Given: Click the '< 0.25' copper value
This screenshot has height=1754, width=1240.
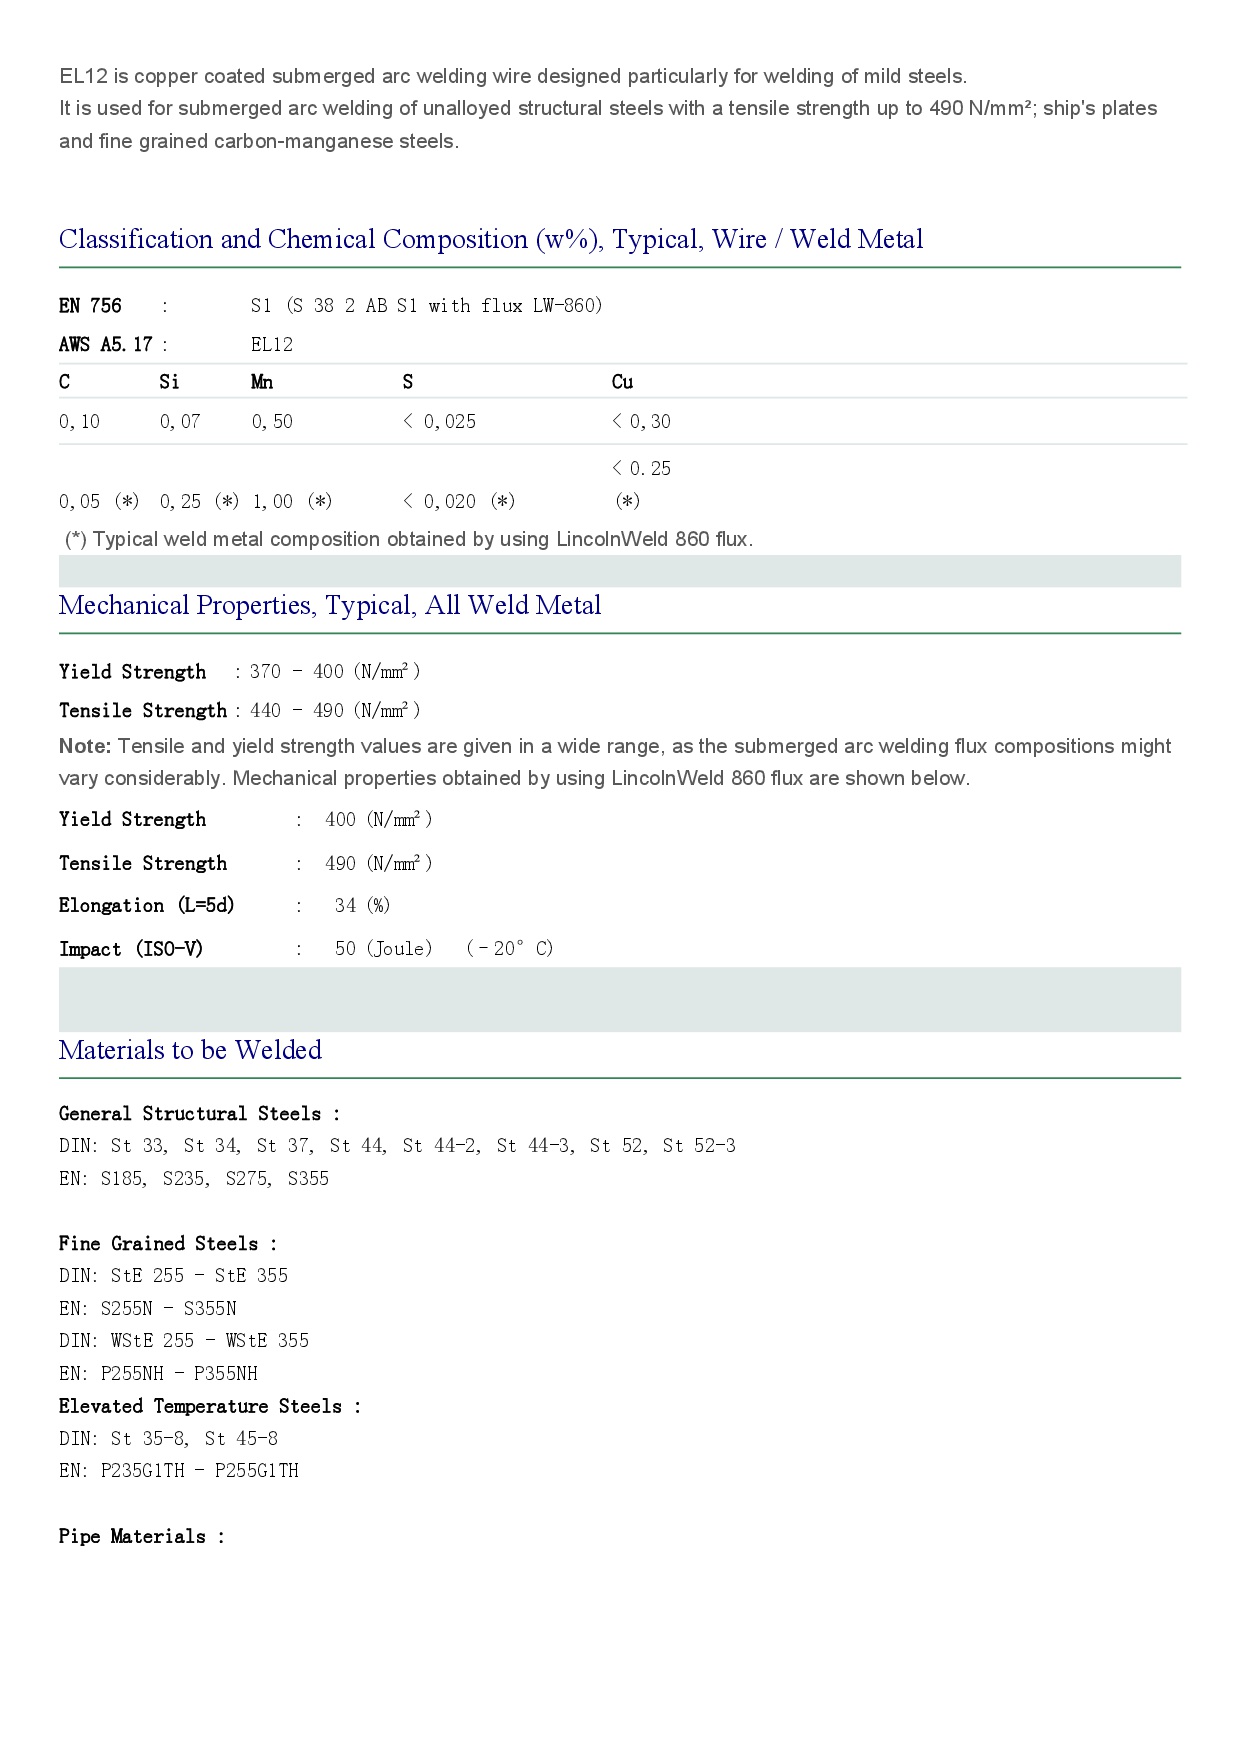Looking at the screenshot, I should click(642, 469).
